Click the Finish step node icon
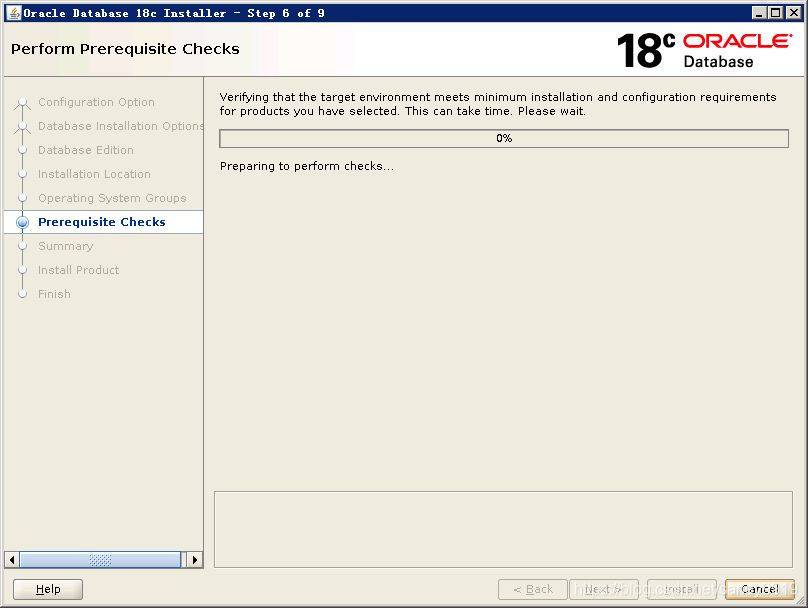 22,294
